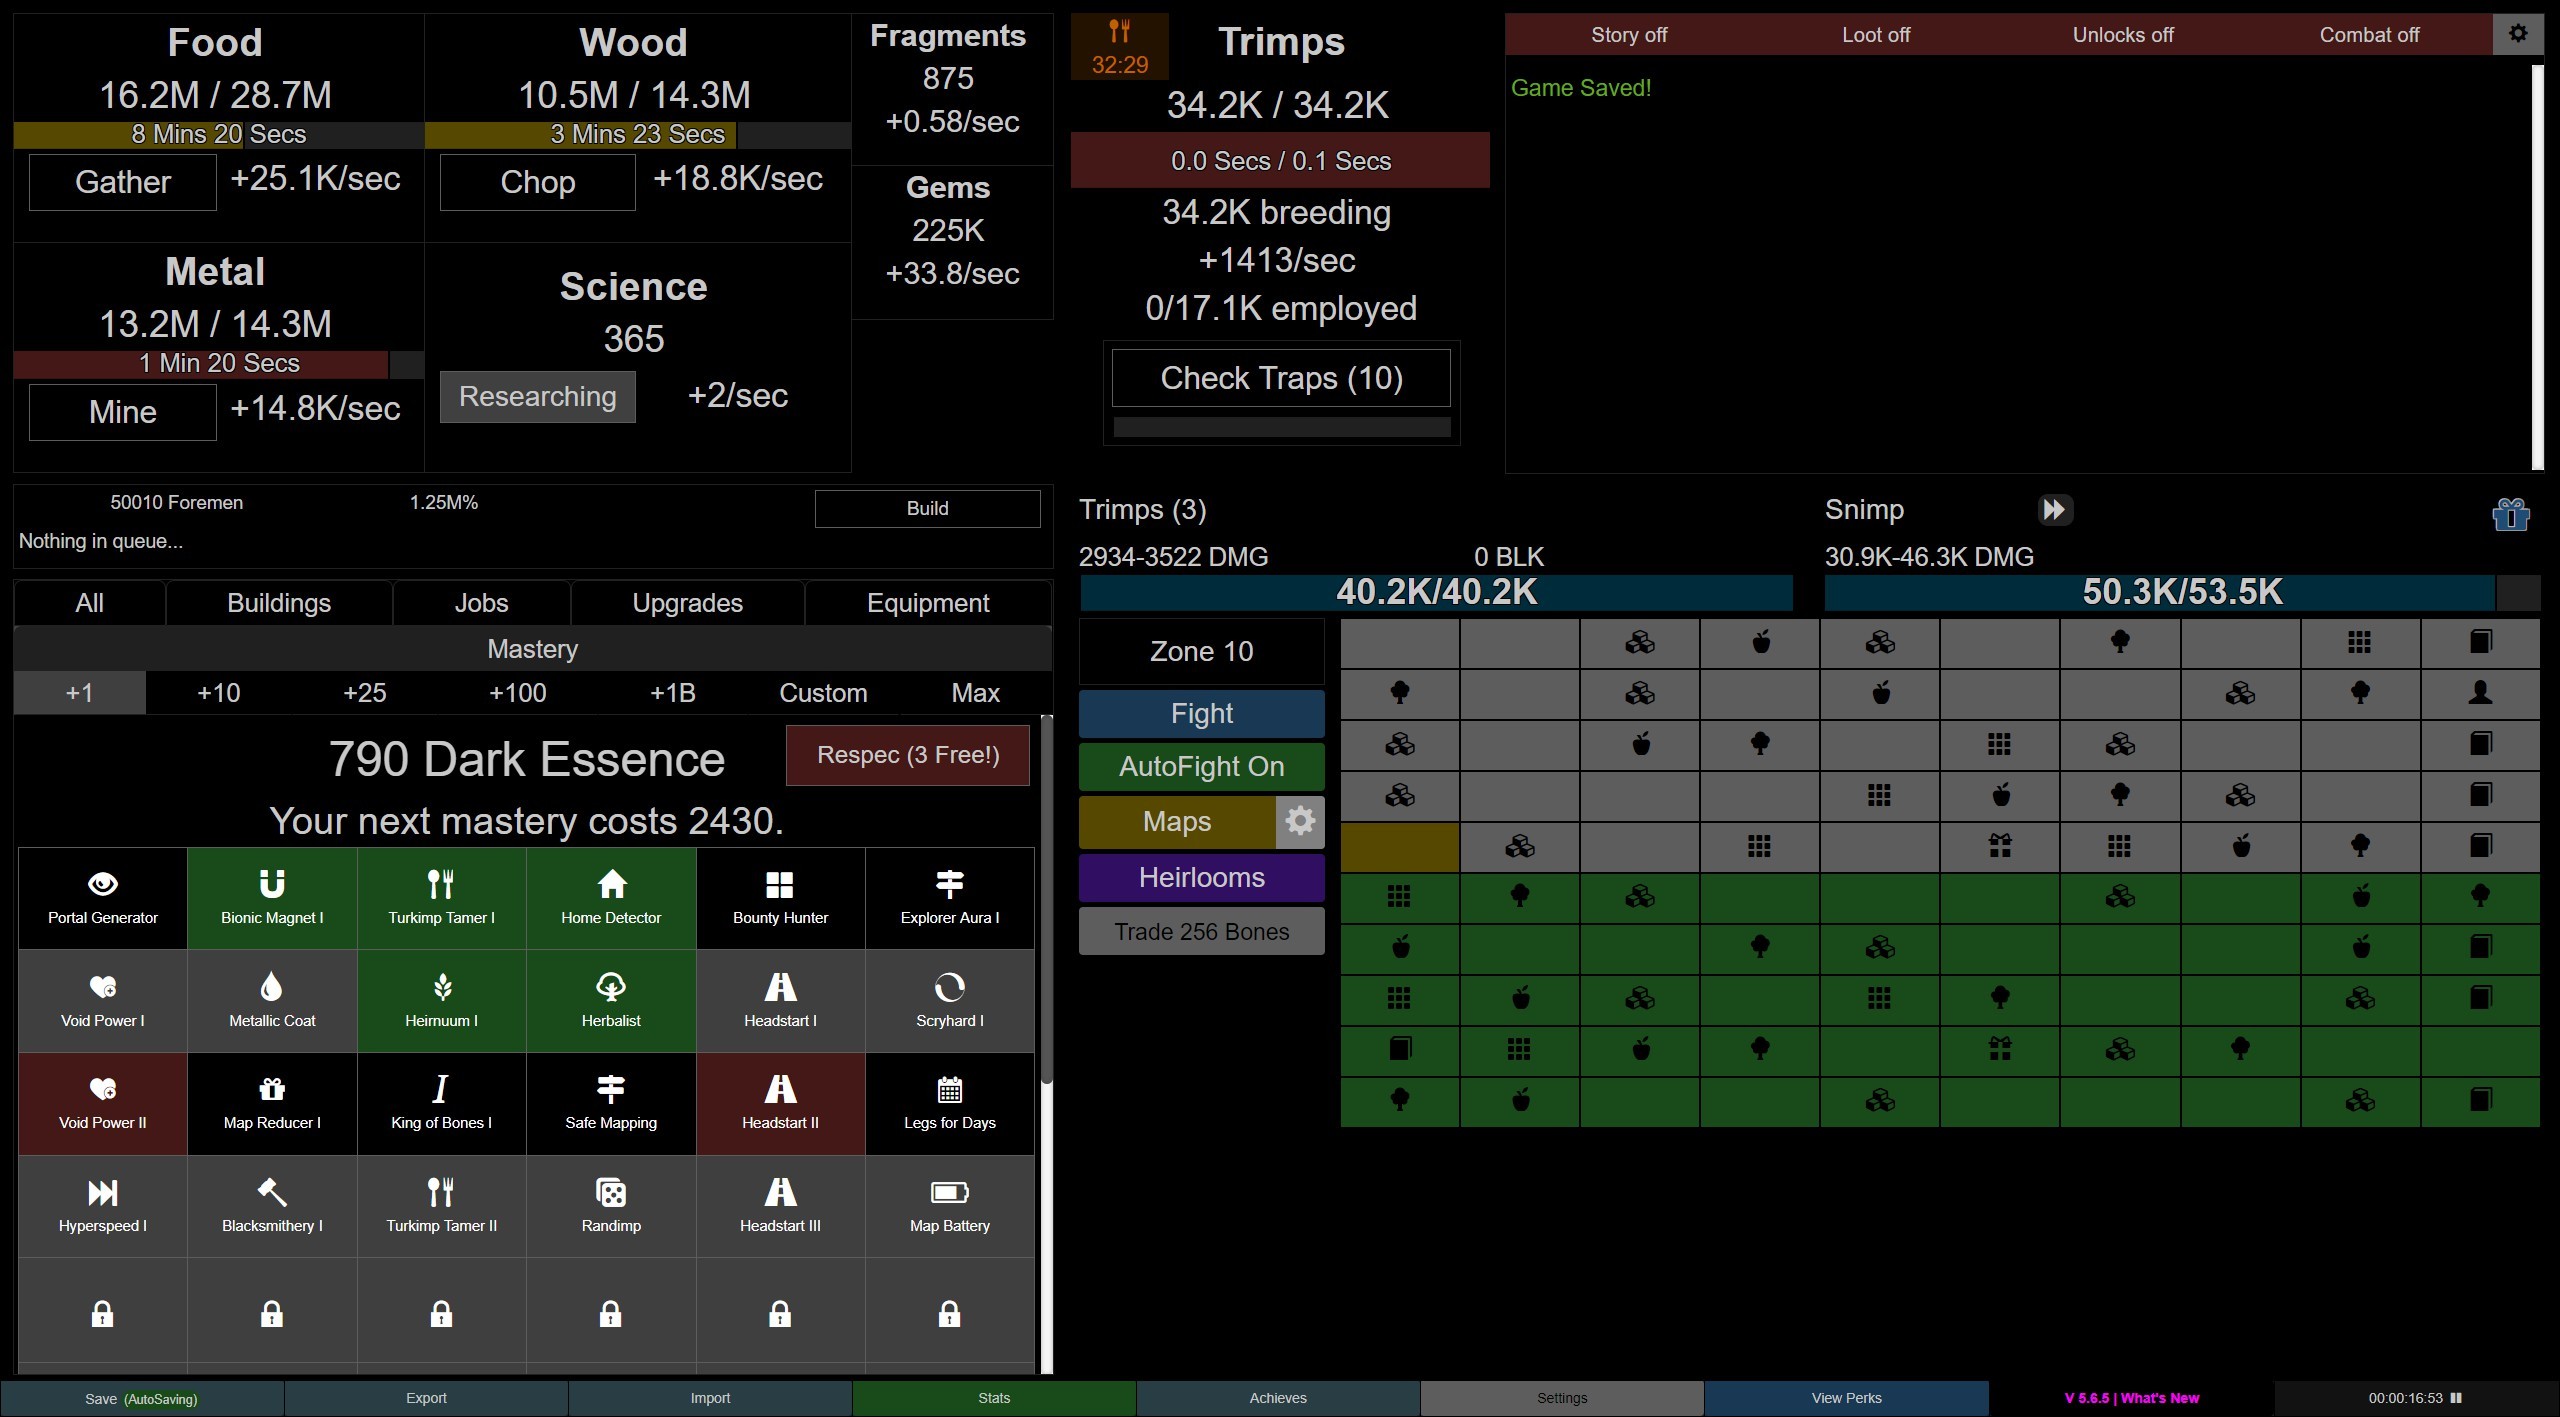Expand the Mastery section
Viewport: 2560px width, 1417px height.
[531, 648]
